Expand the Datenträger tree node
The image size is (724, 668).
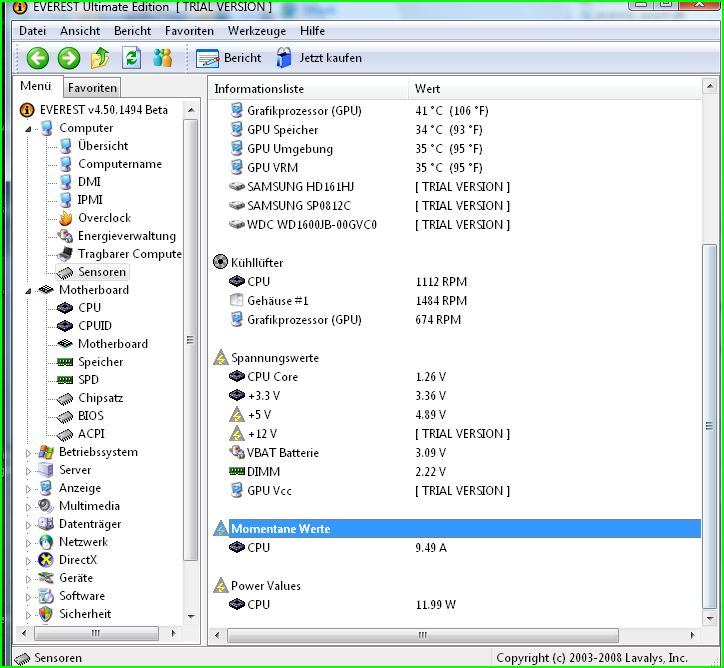[x=28, y=525]
